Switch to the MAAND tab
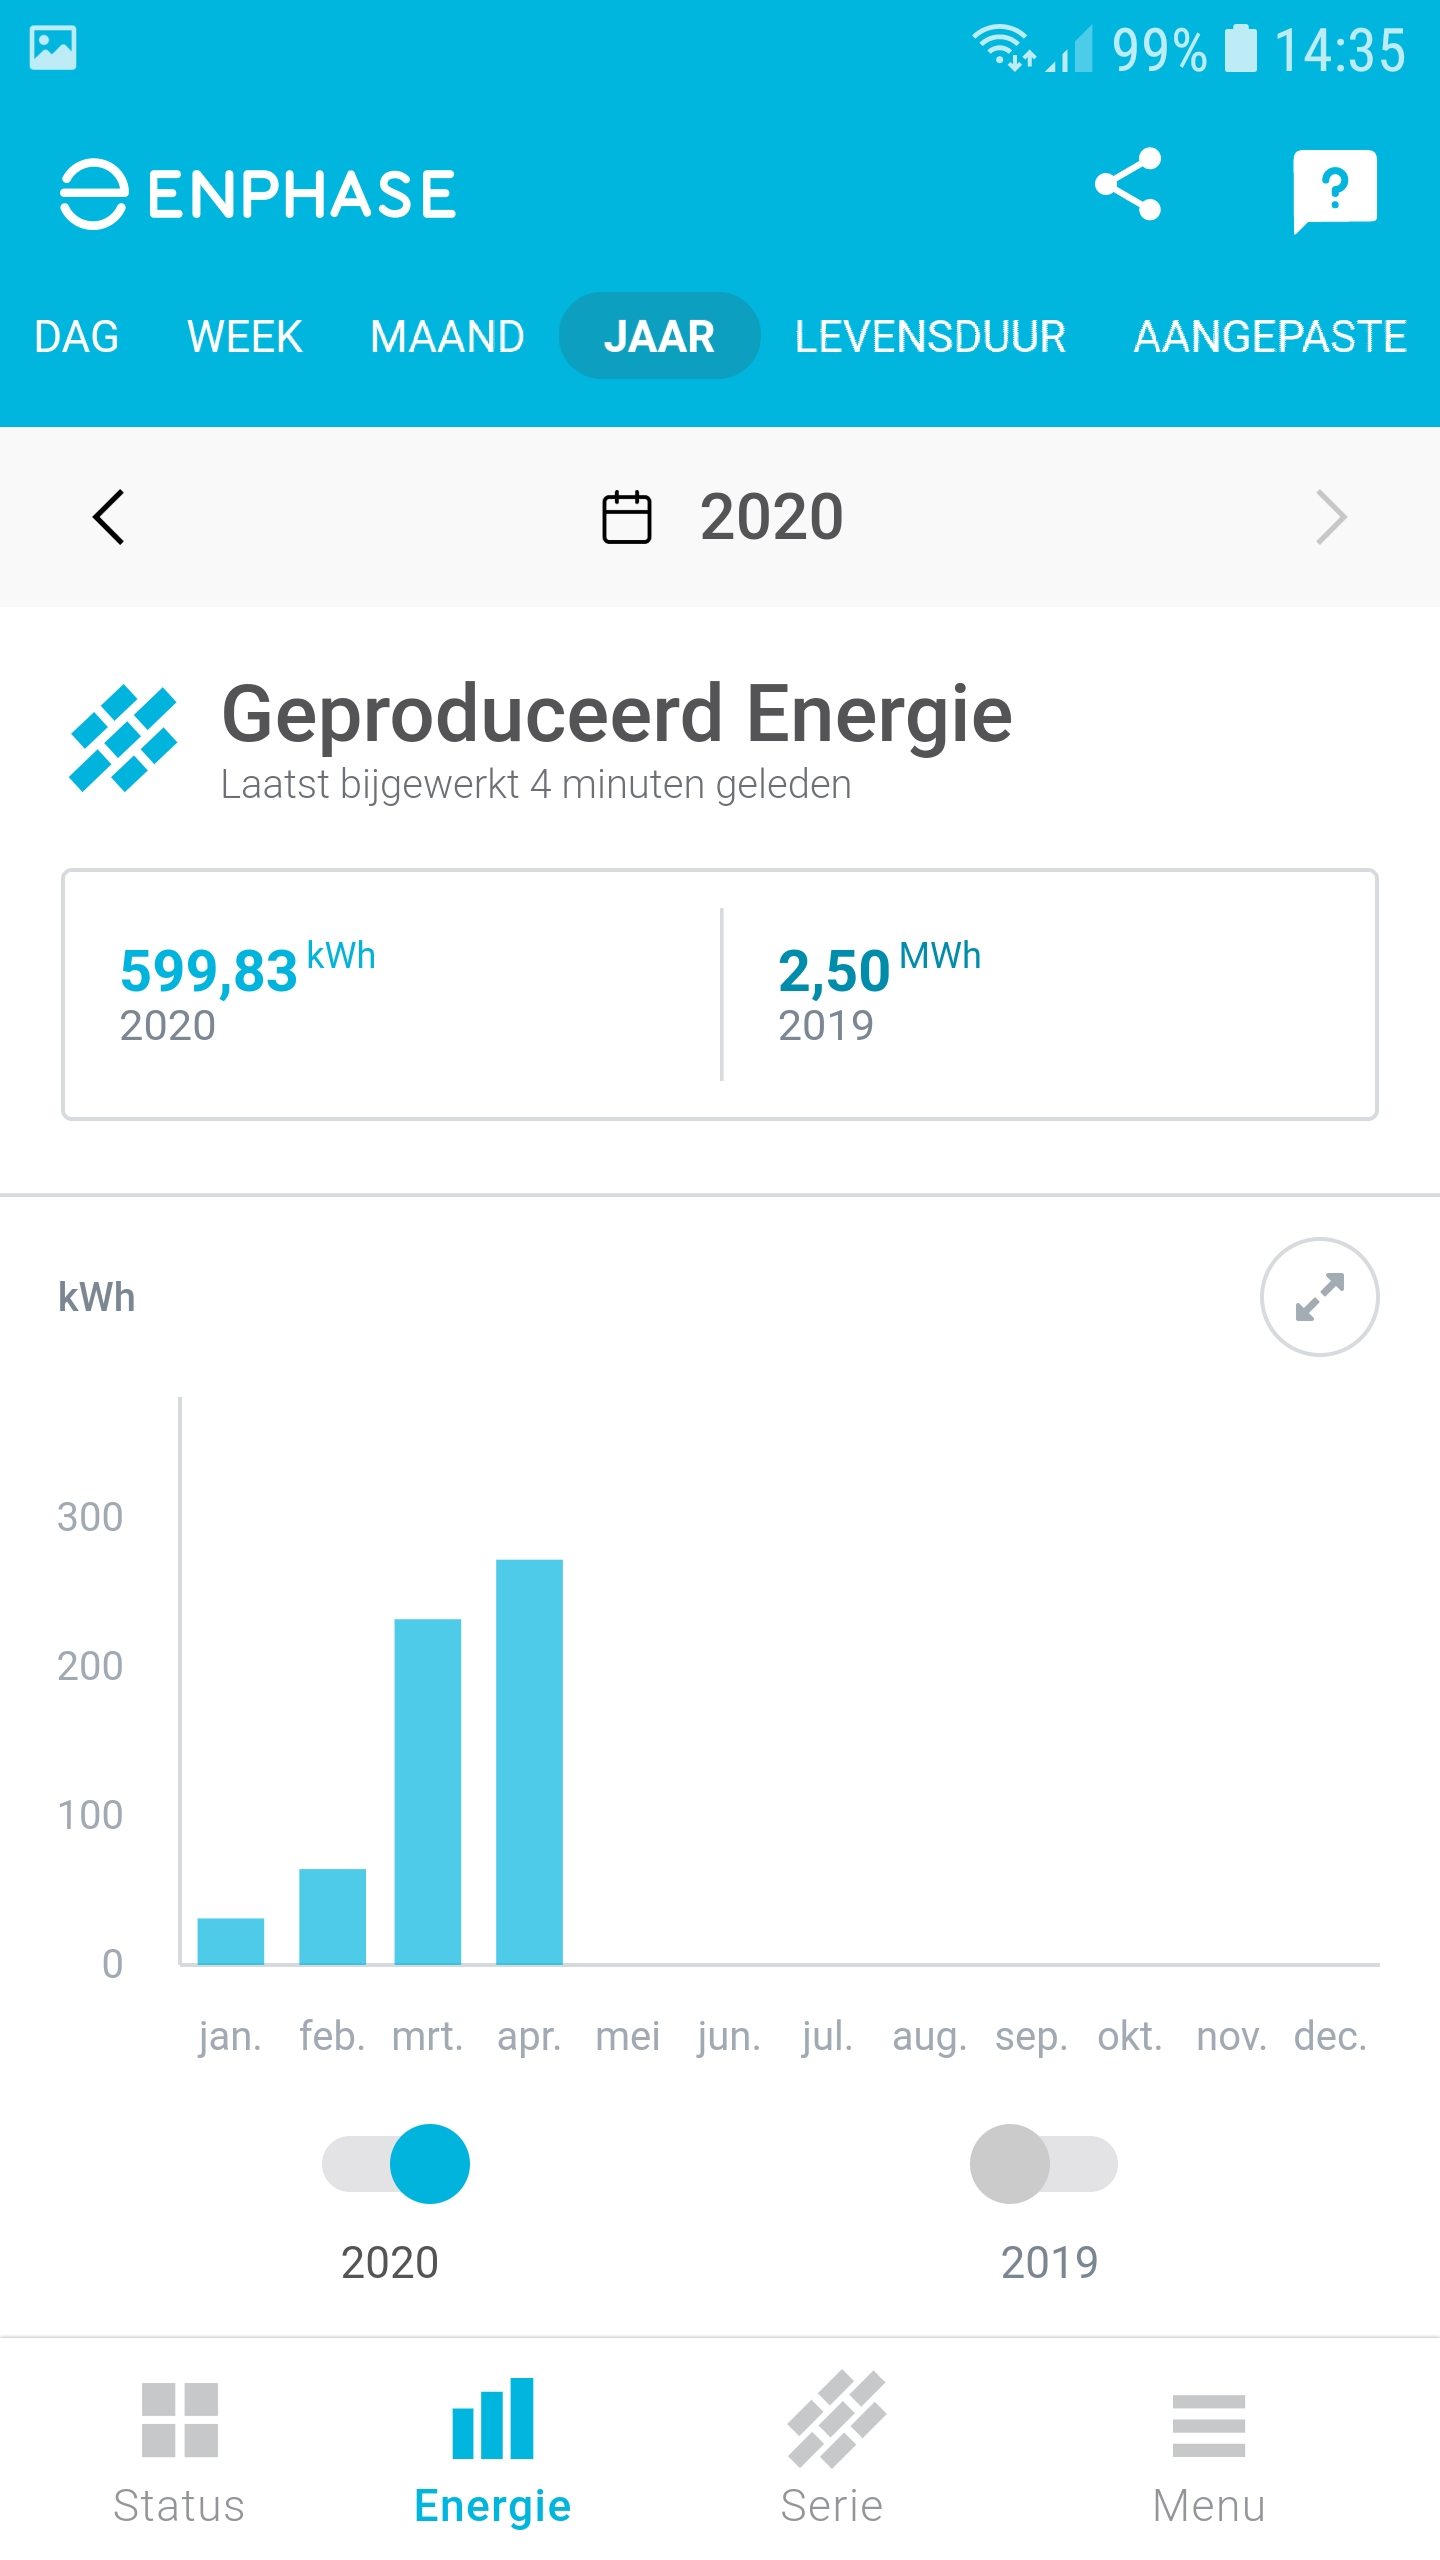This screenshot has height=2560, width=1440. point(447,337)
